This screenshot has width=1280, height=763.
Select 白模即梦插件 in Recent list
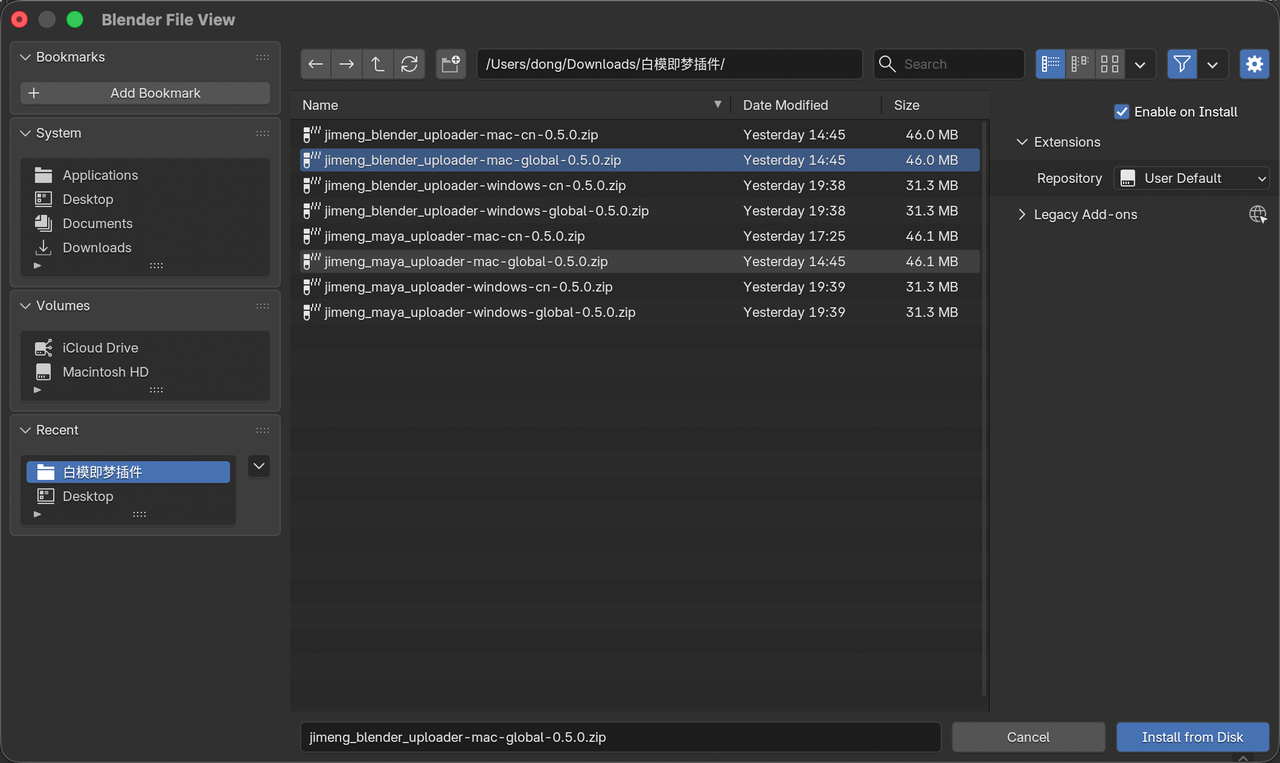click(x=128, y=472)
